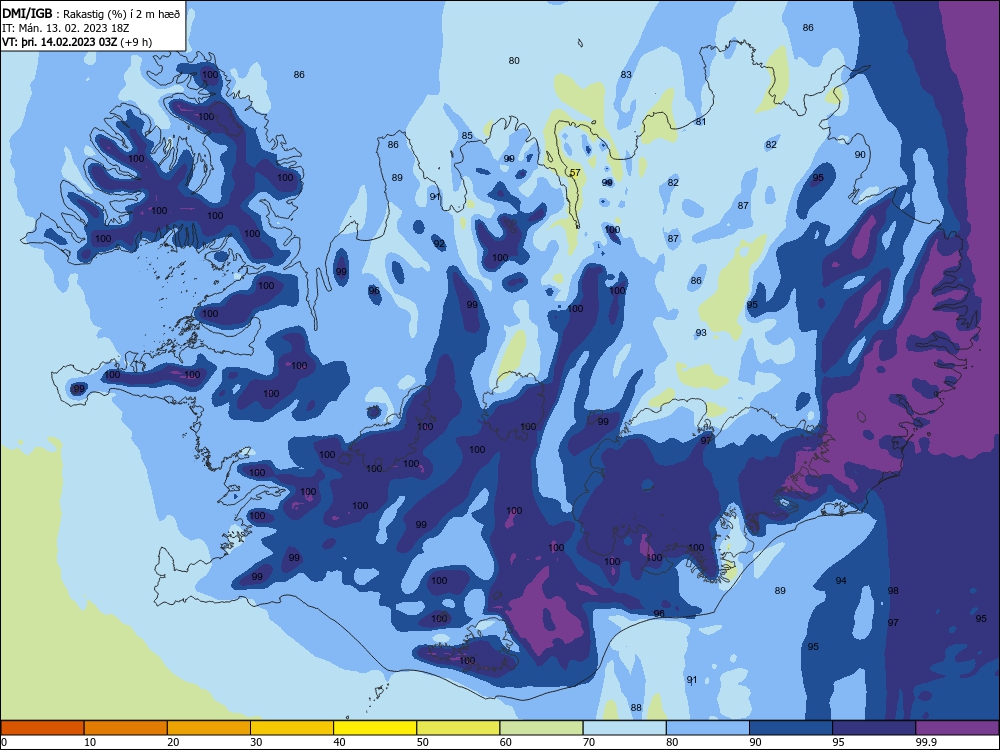The width and height of the screenshot is (1000, 750).
Task: Click the orange 10–20 legend swatch
Action: point(126,728)
